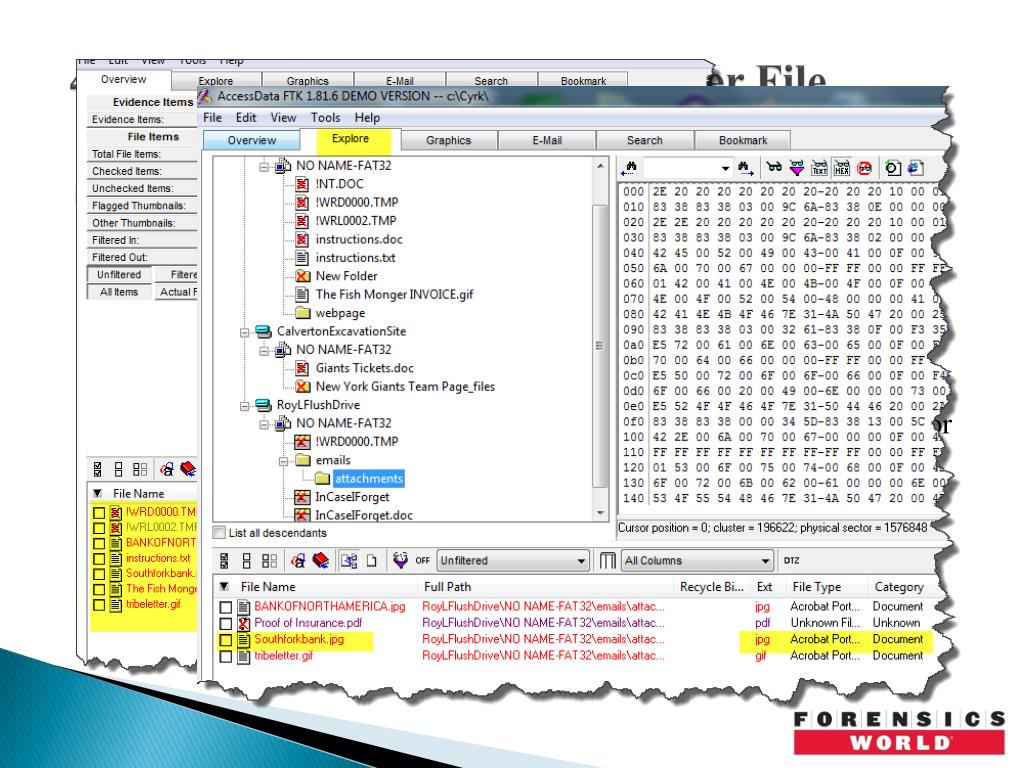Click check-all-files icon in front window list toolbar
The width and height of the screenshot is (1024, 768).
[x=225, y=560]
